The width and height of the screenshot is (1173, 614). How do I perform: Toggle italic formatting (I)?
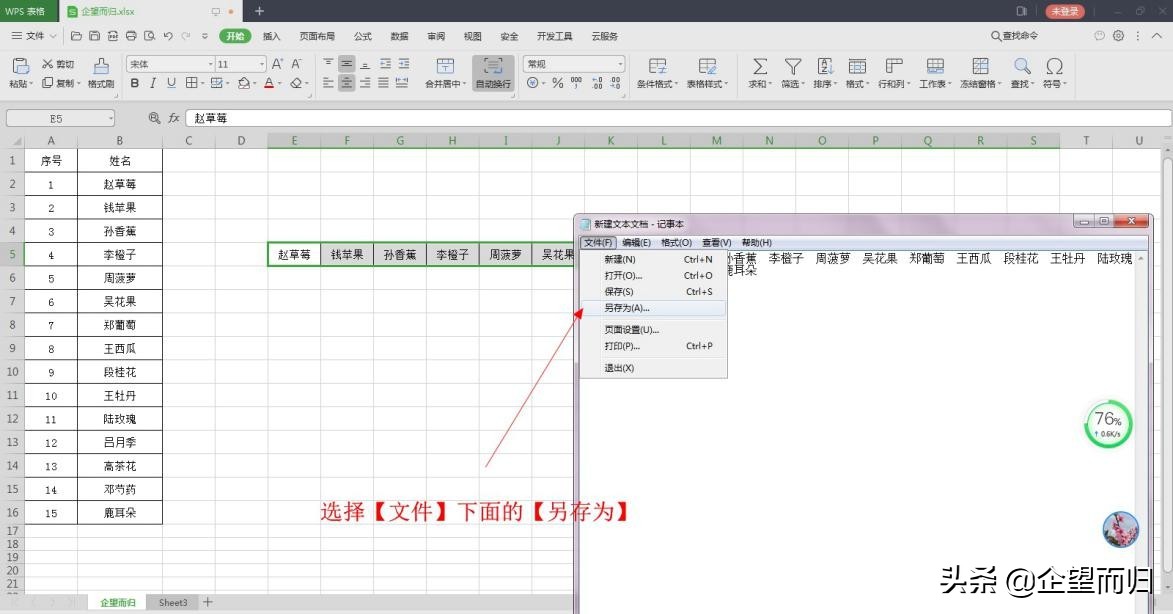click(153, 83)
